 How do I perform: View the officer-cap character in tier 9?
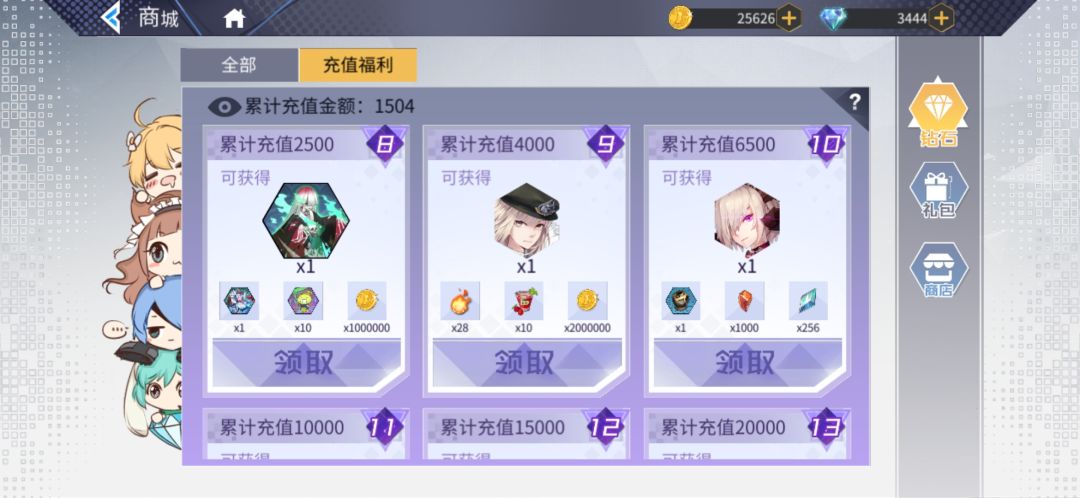[x=526, y=220]
